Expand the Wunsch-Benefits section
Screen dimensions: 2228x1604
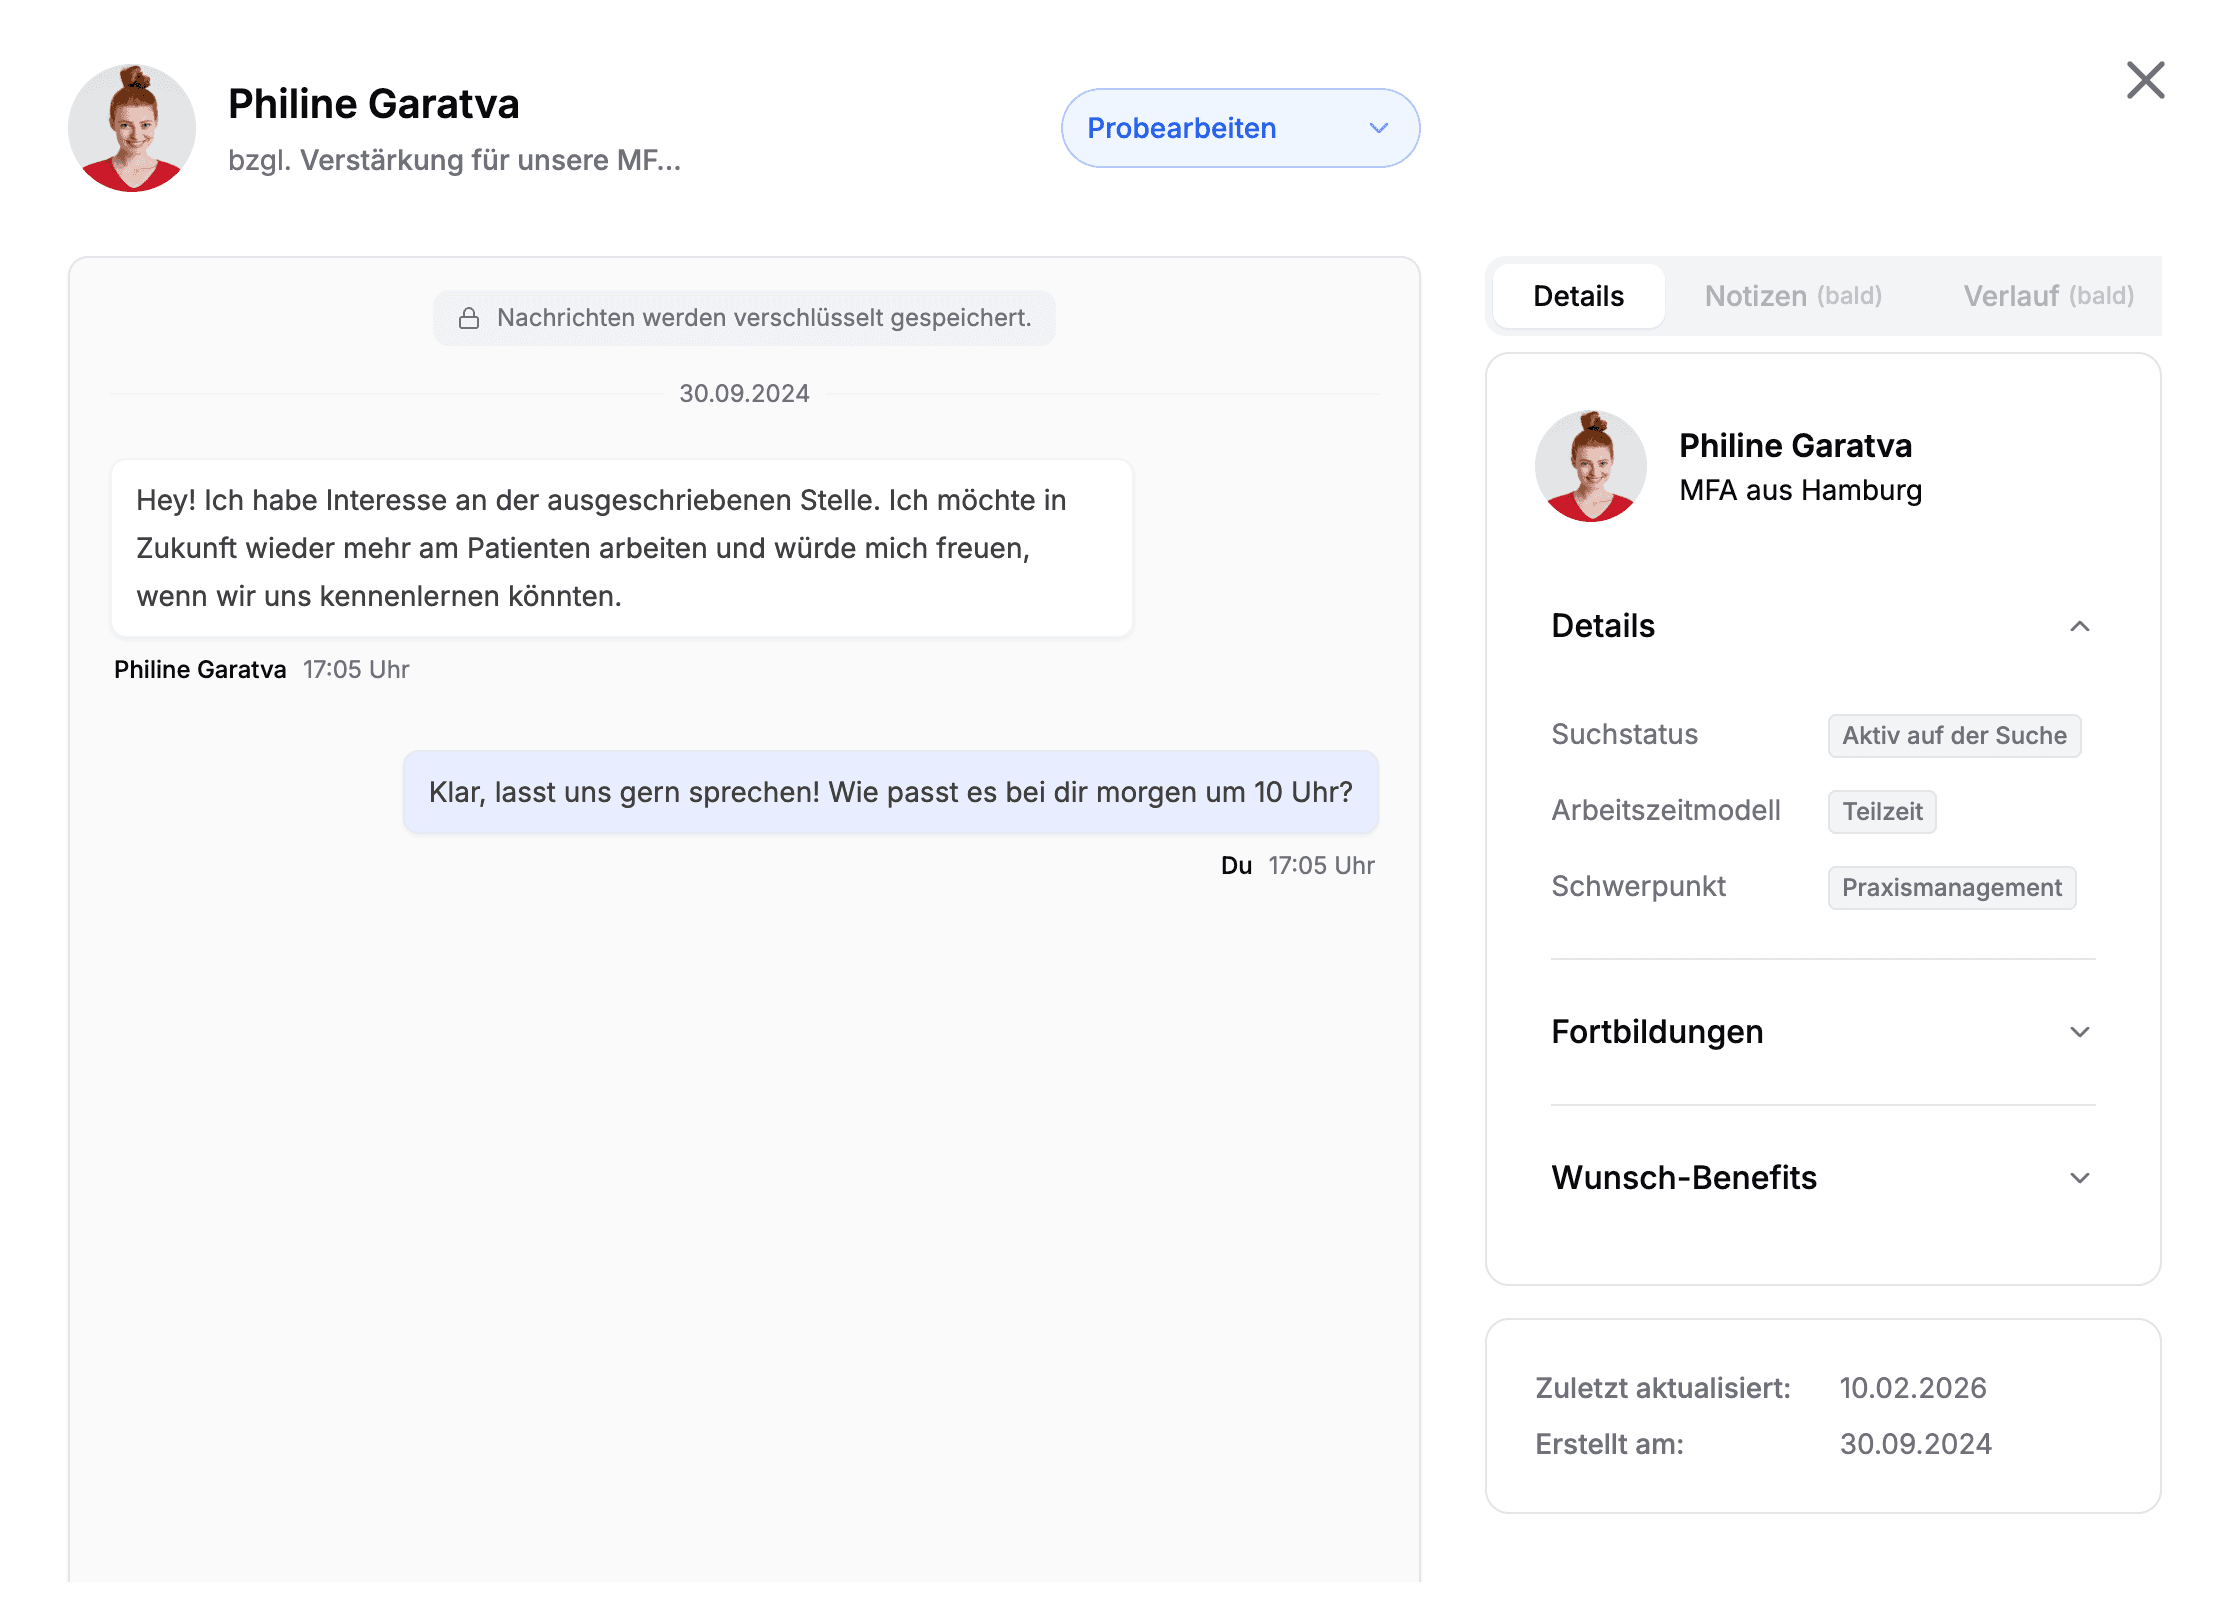click(x=2082, y=1177)
